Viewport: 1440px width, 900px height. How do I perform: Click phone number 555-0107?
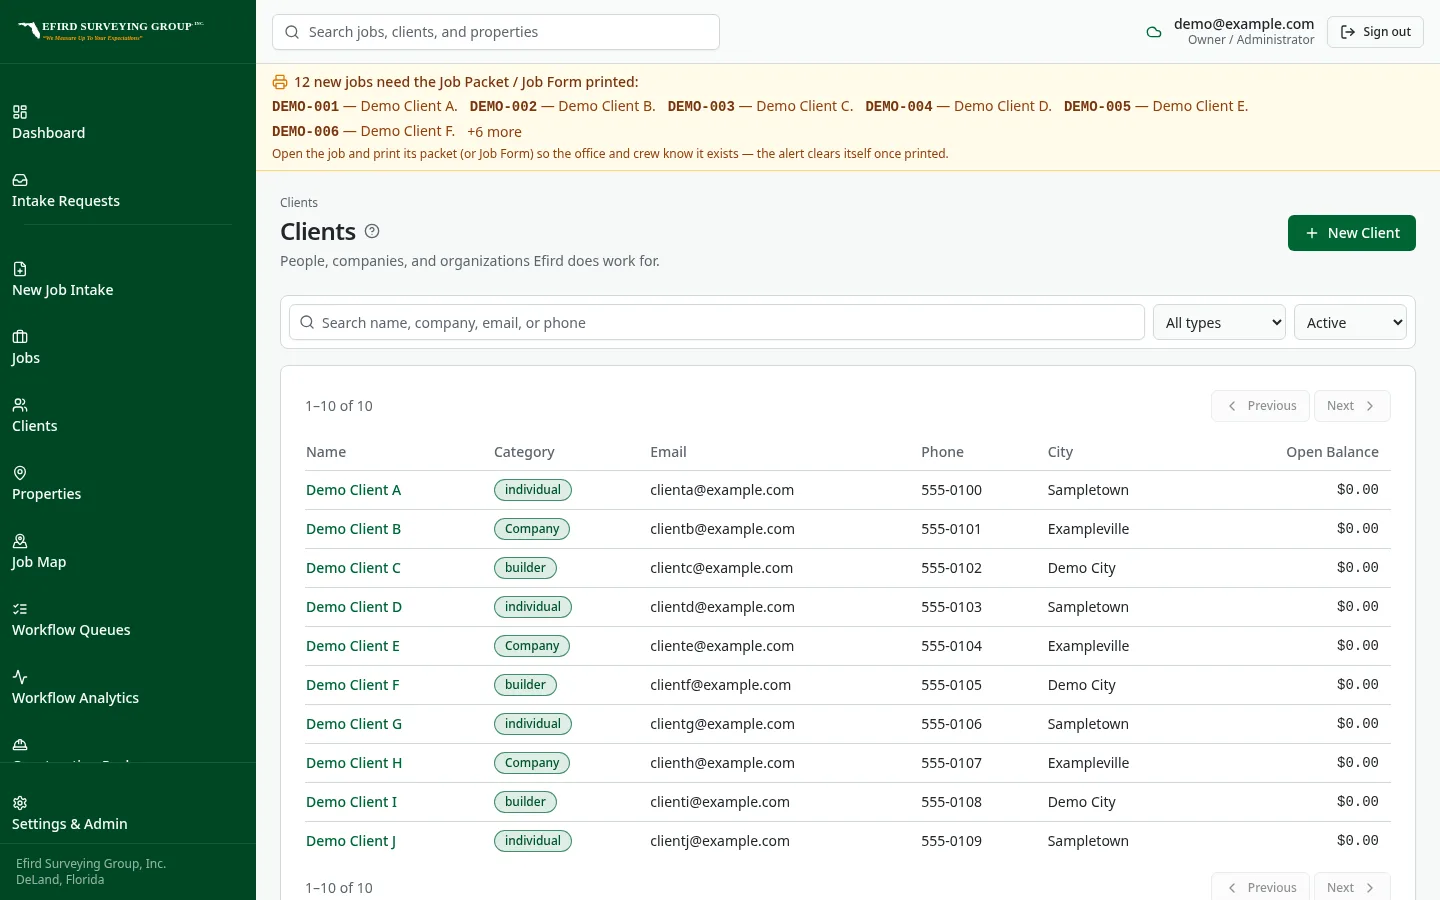pyautogui.click(x=951, y=763)
